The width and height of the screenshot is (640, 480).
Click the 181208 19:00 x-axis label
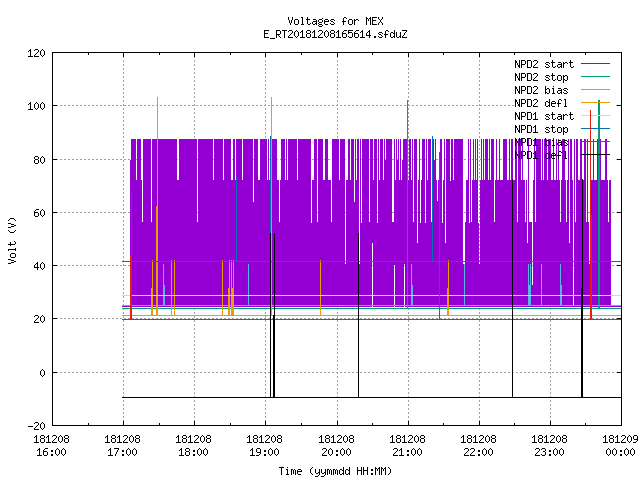264,445
